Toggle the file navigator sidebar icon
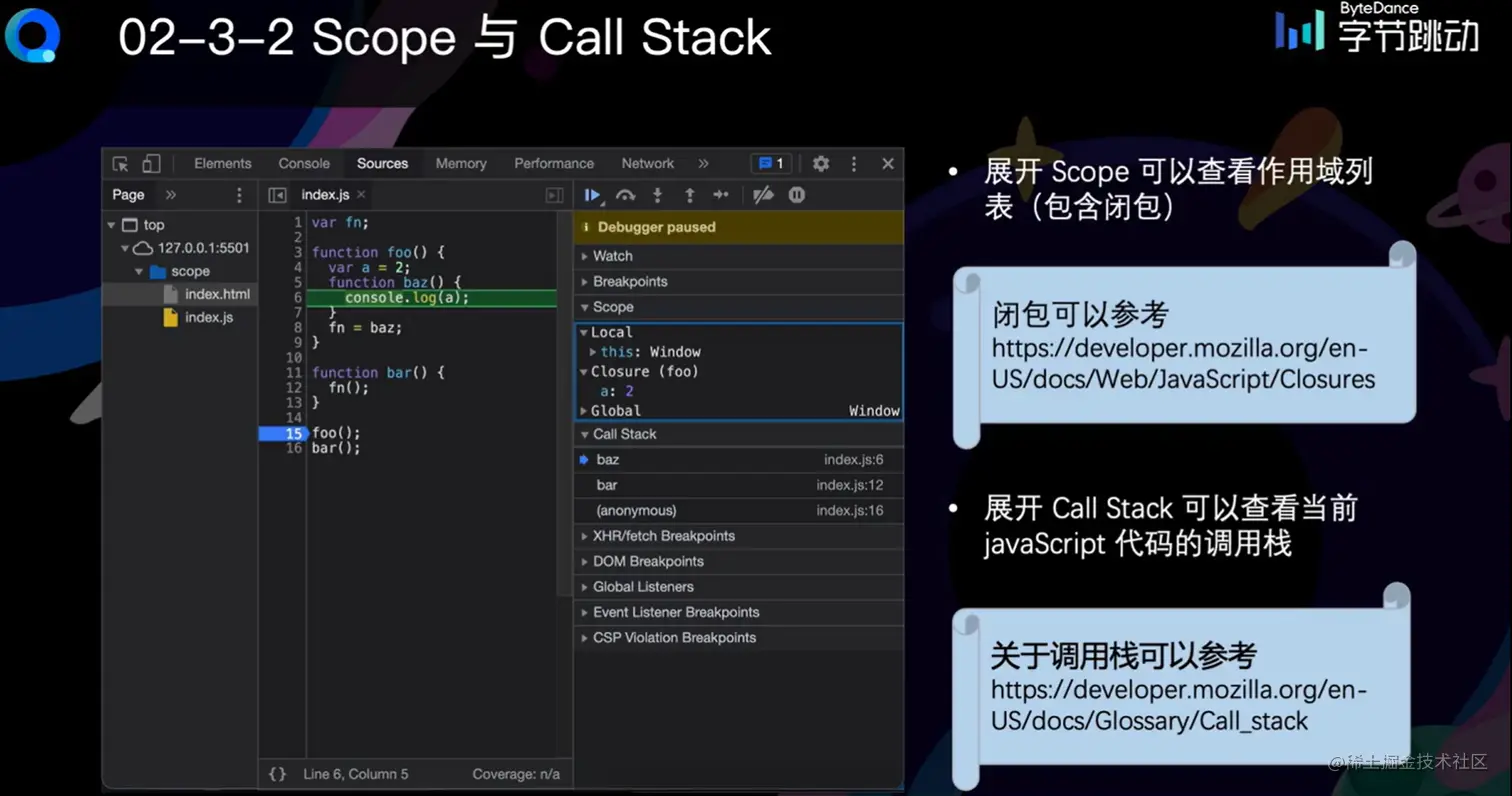 tap(278, 195)
